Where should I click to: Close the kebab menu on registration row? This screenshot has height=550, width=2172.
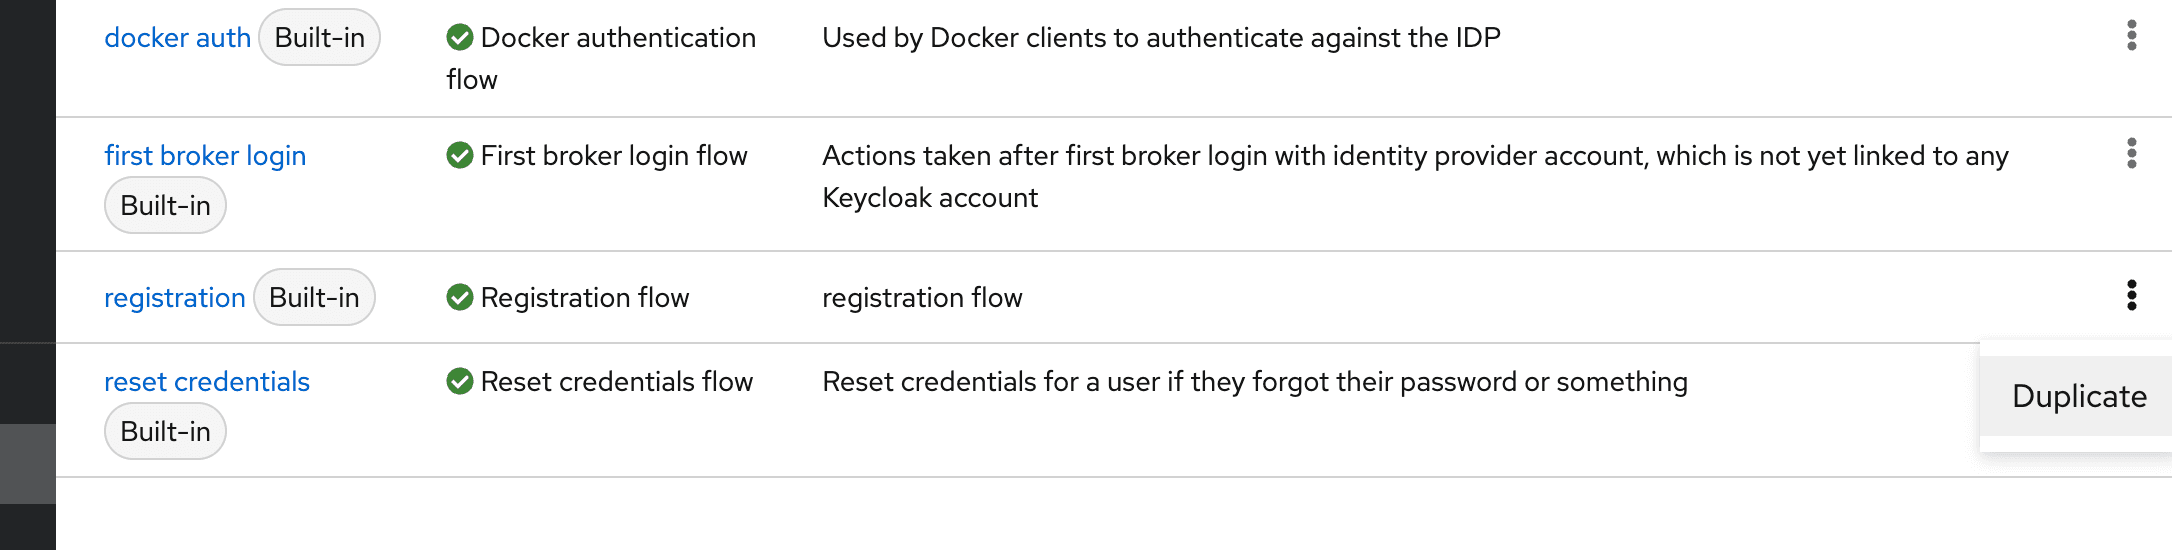(2131, 296)
